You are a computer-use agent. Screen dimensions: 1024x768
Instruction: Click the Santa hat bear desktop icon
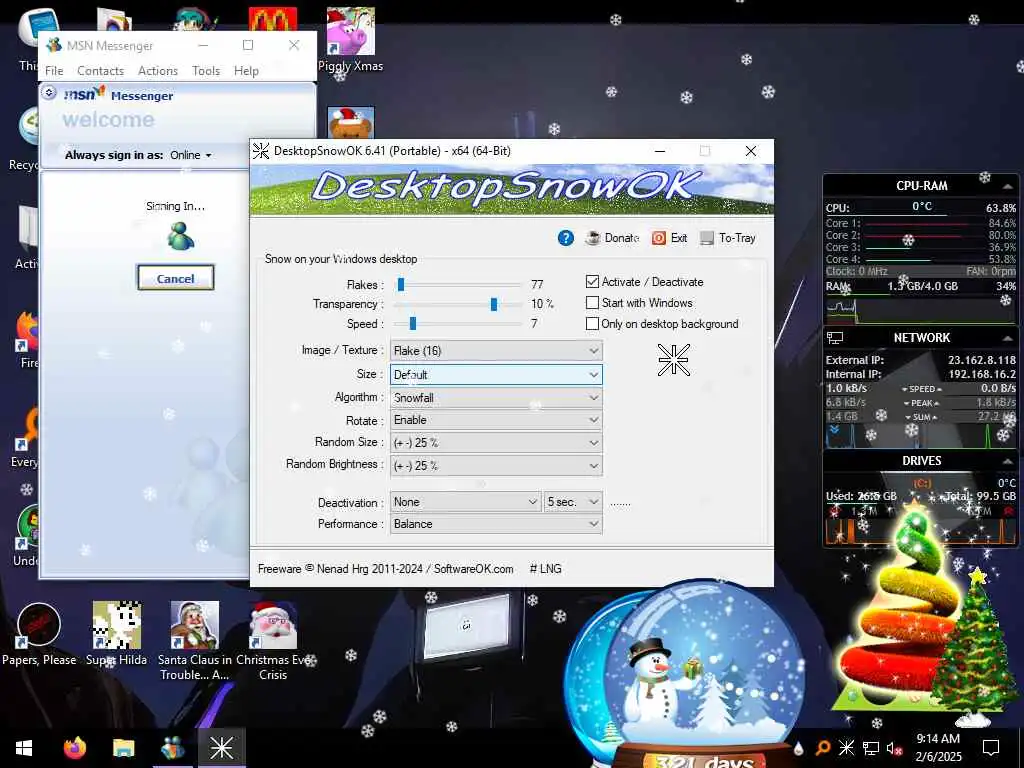[x=351, y=123]
